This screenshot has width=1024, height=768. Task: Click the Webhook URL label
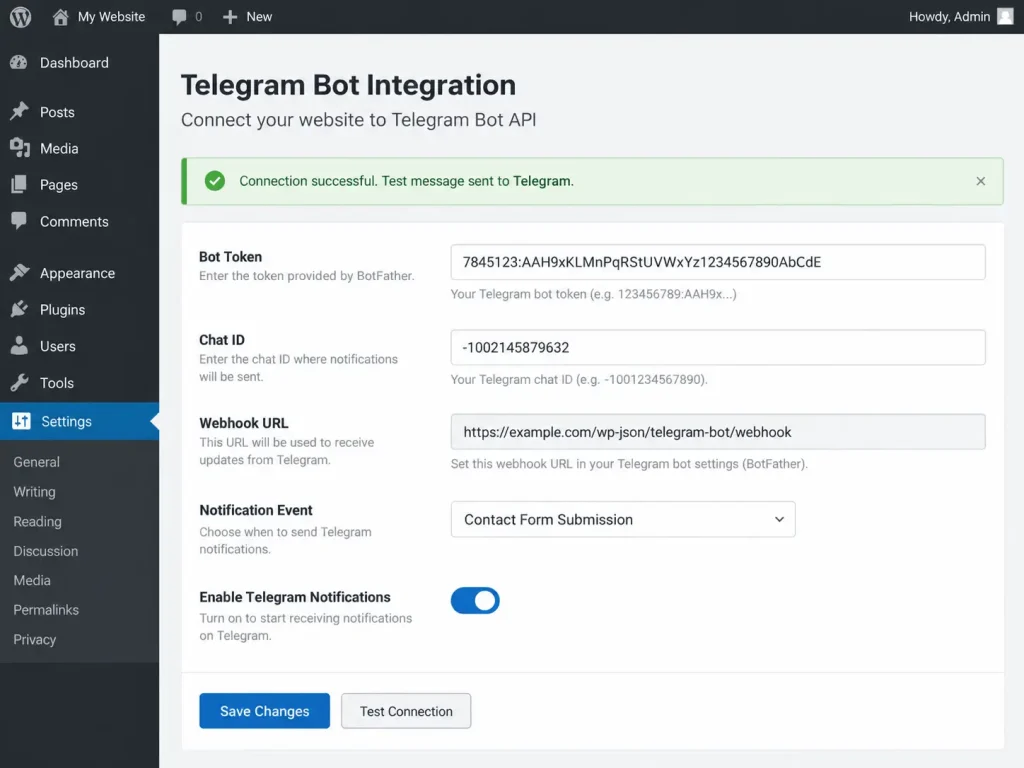pos(244,423)
